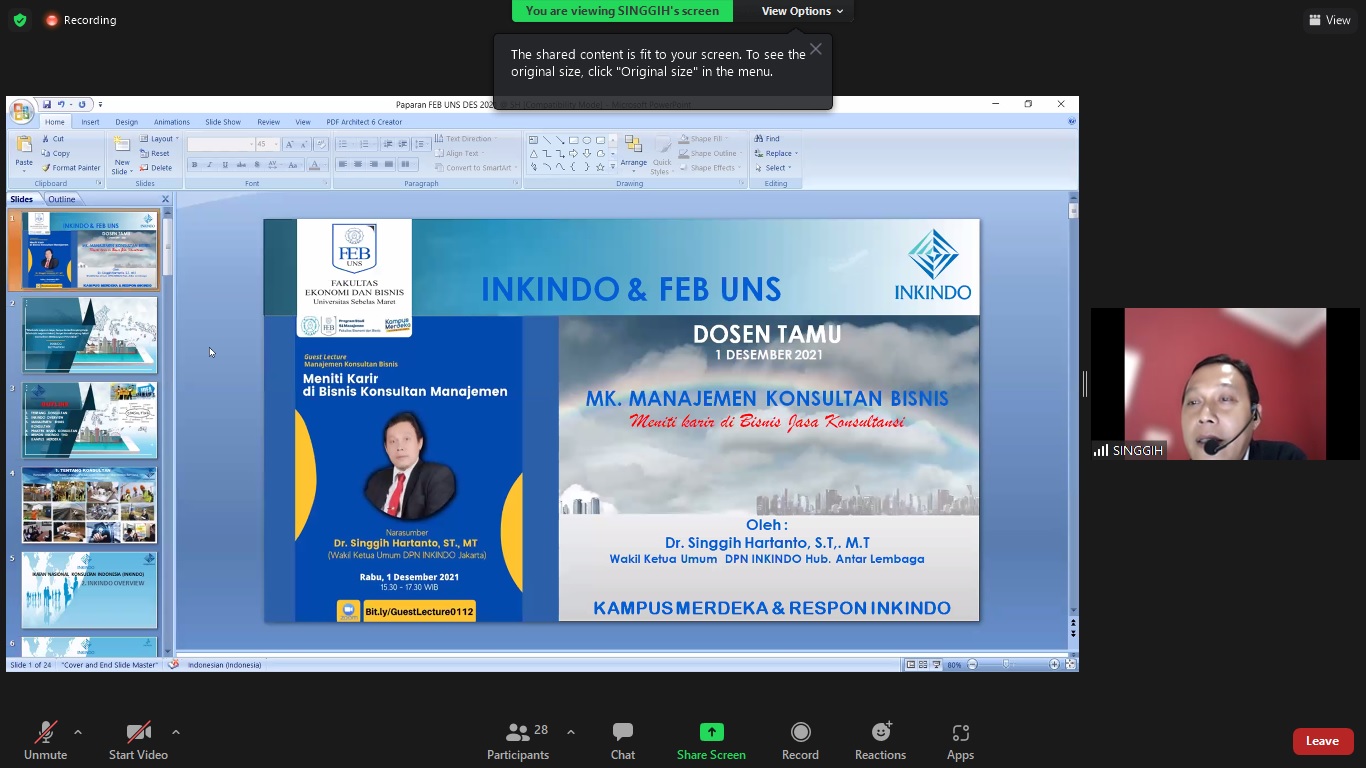Open the Arrange menu
The width and height of the screenshot is (1366, 768).
633,154
